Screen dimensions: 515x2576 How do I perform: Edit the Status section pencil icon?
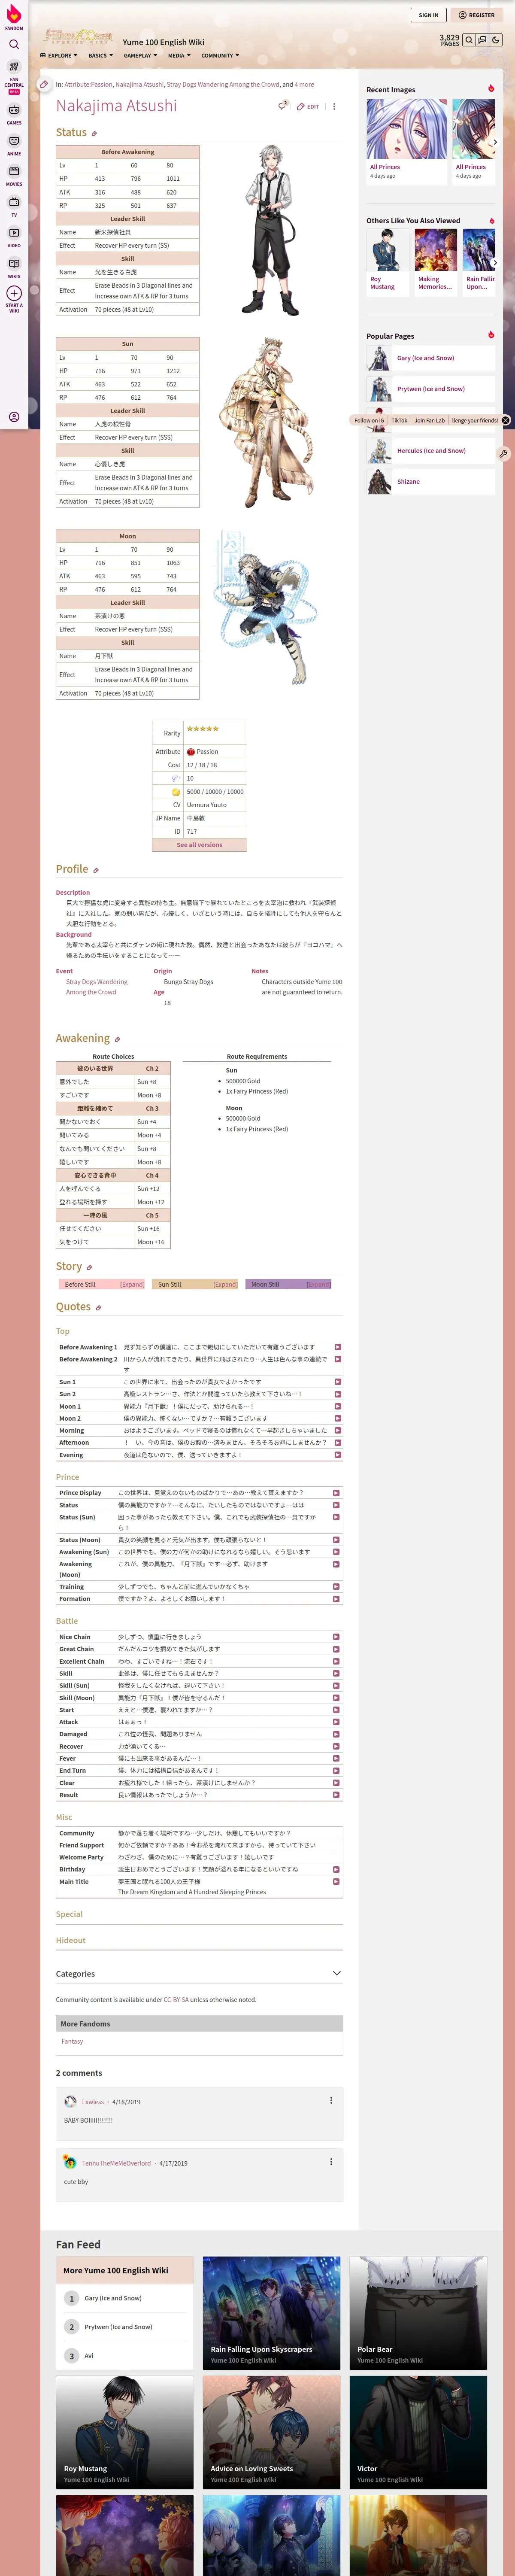pos(95,133)
